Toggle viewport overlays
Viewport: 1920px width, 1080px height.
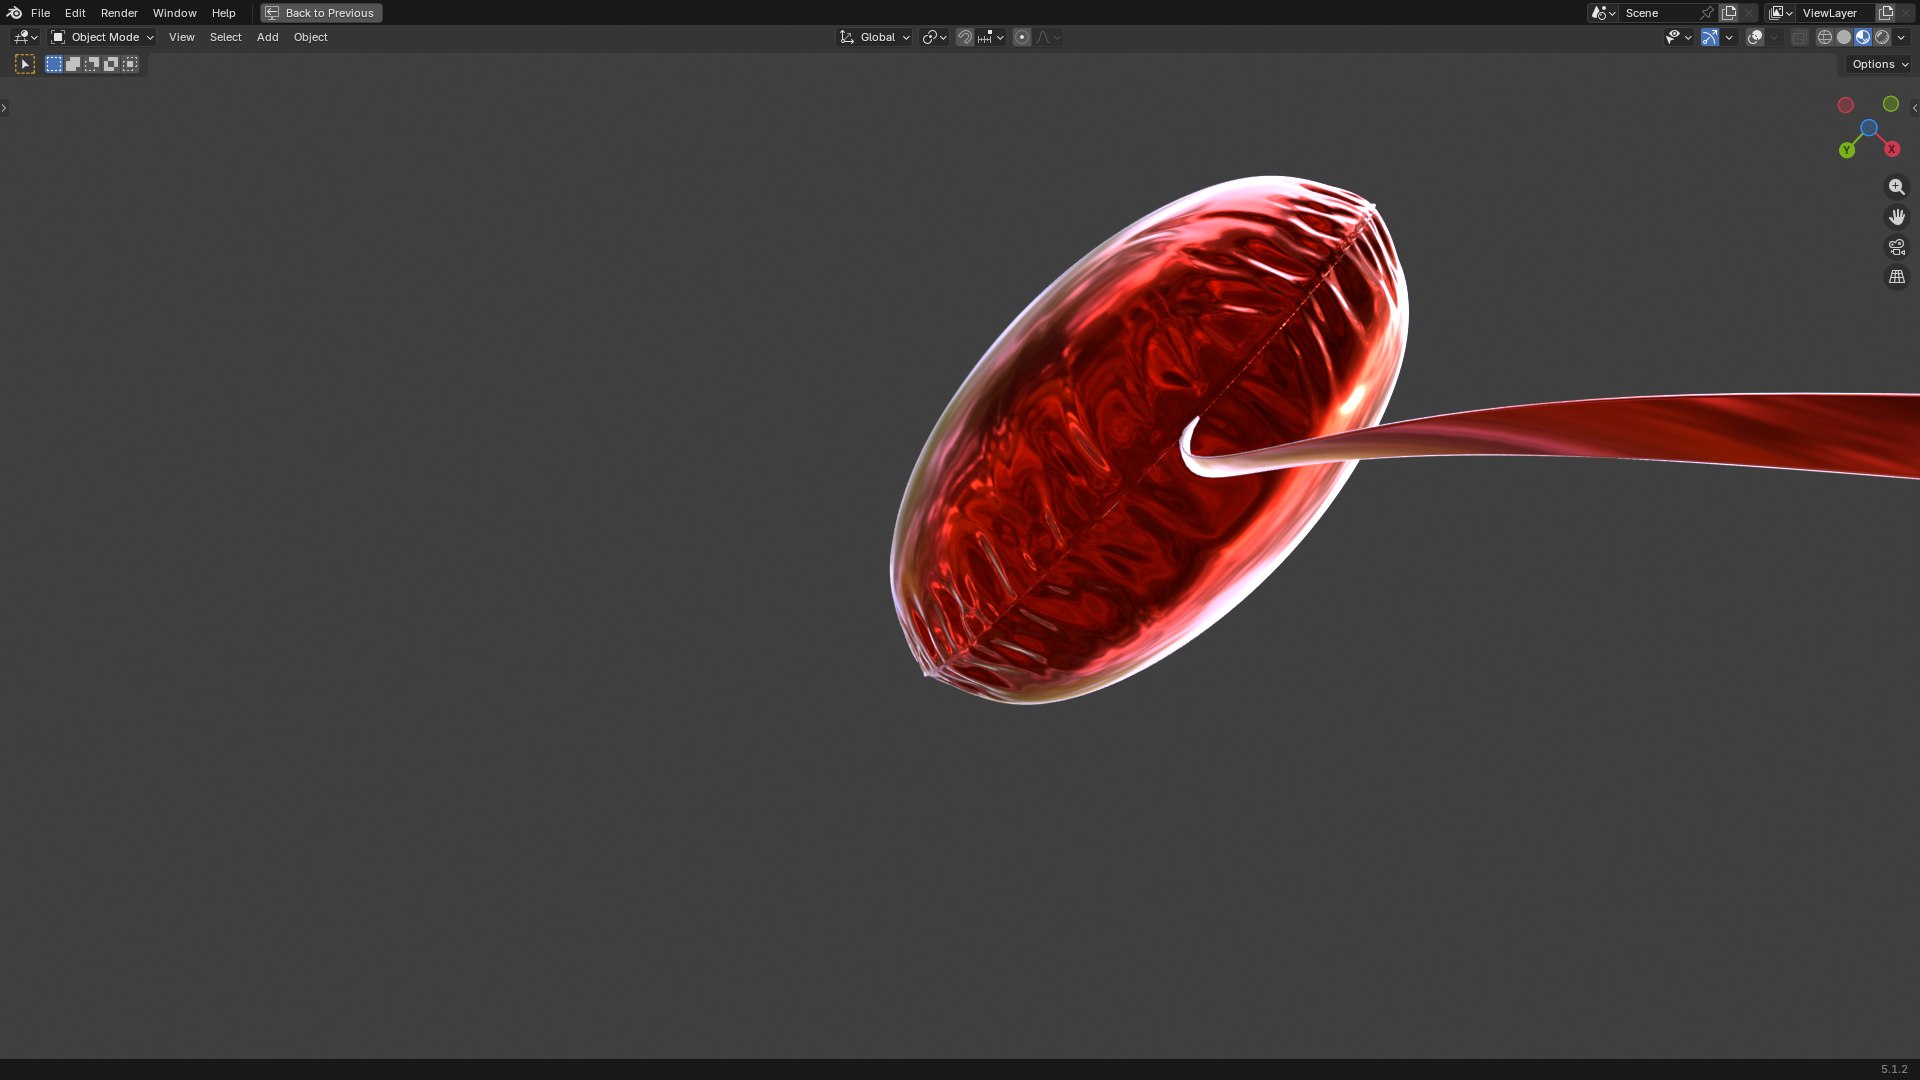[x=1755, y=37]
